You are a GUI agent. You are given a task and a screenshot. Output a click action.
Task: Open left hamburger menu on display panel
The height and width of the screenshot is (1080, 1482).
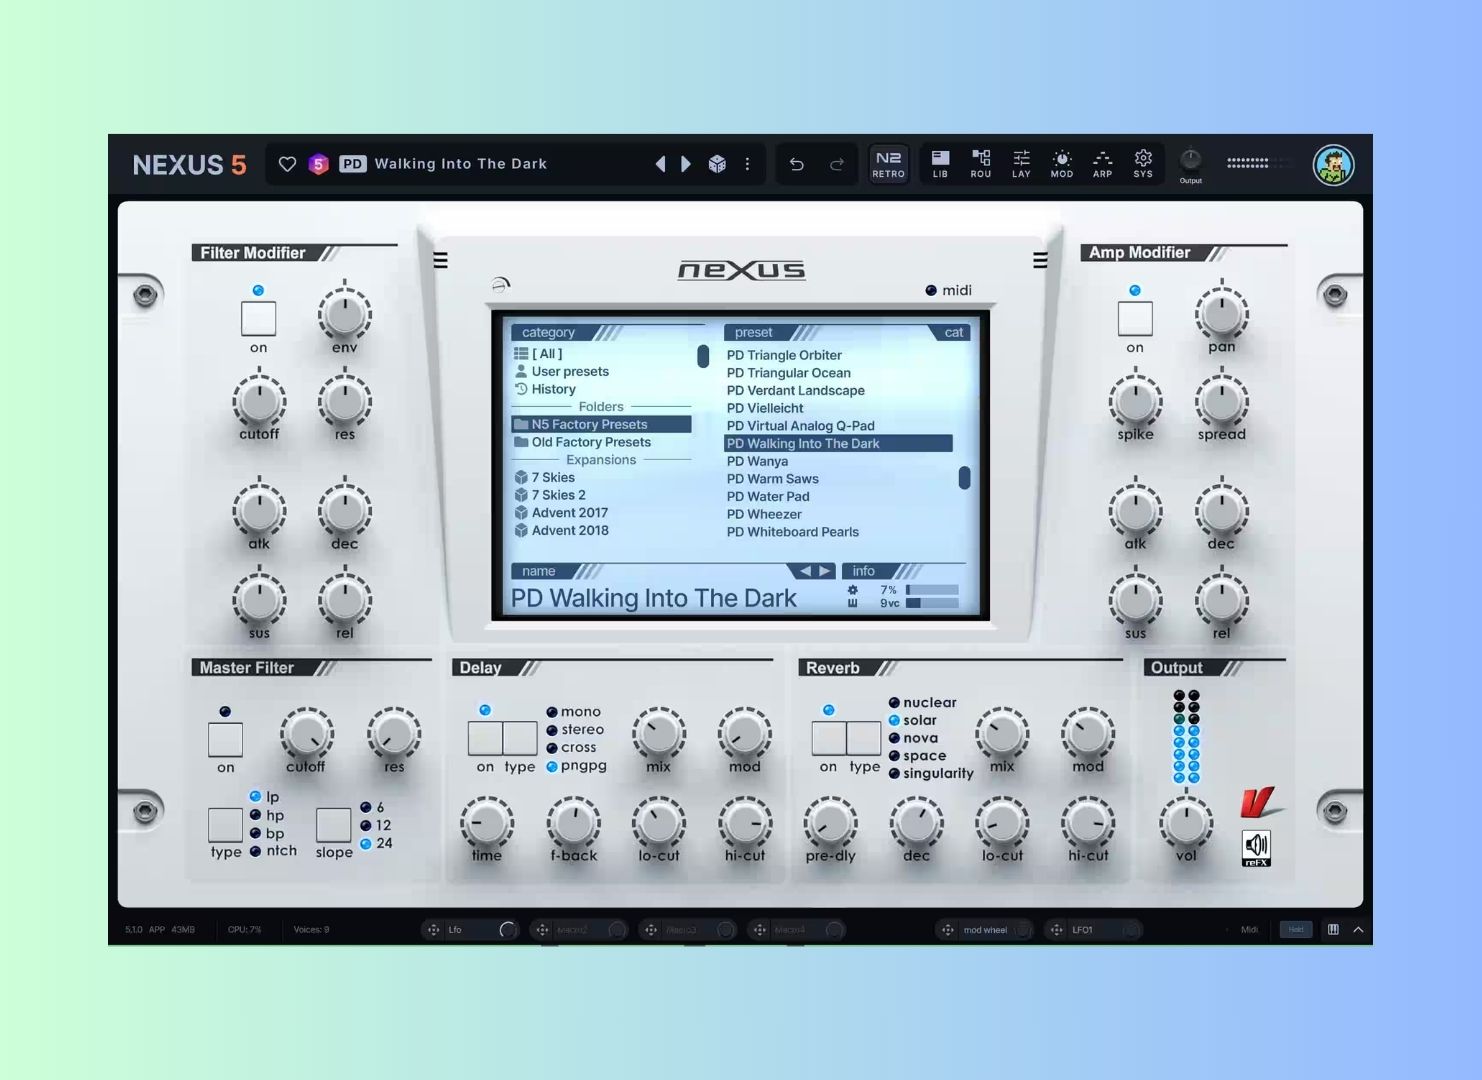[440, 261]
